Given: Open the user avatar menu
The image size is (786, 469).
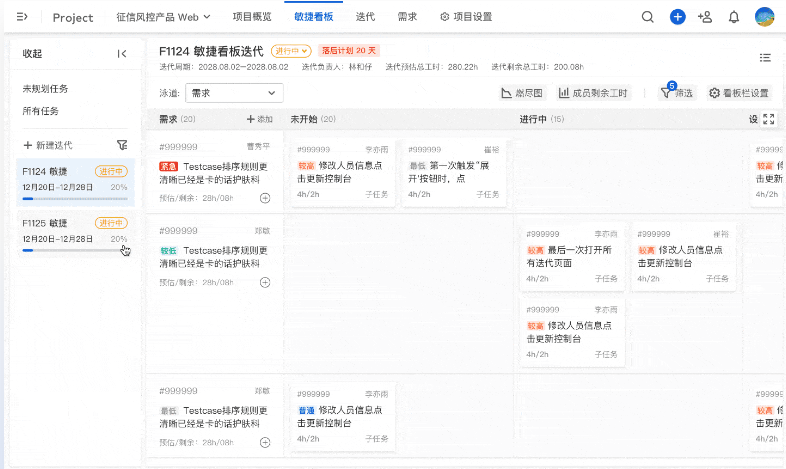Looking at the screenshot, I should click(x=764, y=17).
